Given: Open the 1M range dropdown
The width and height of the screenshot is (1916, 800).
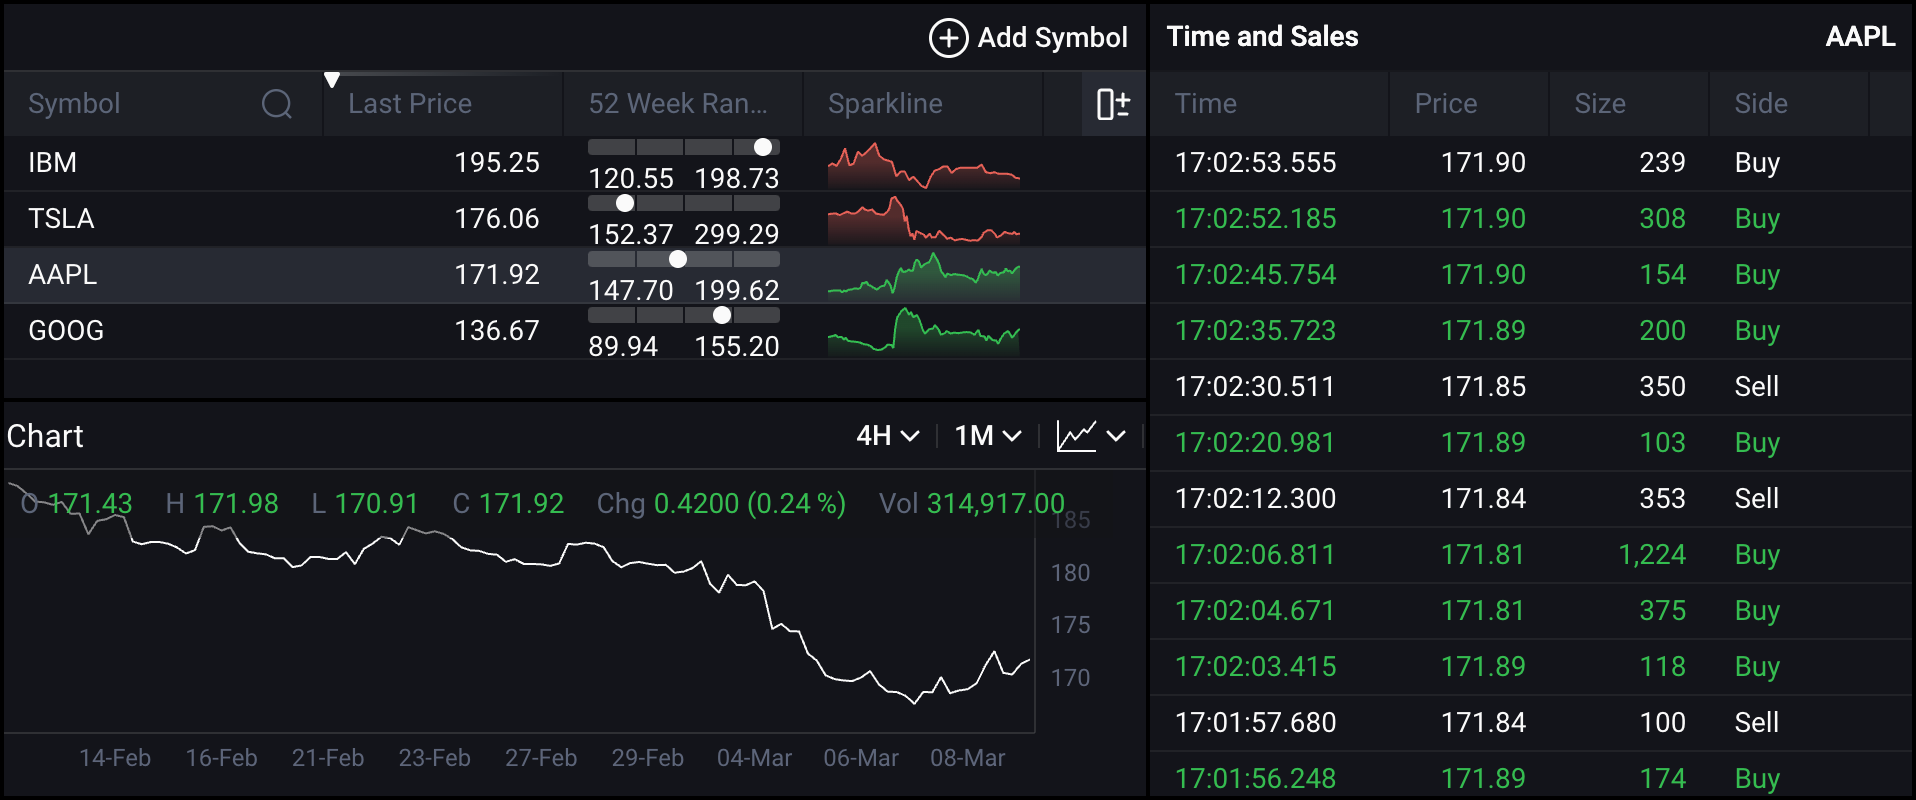Looking at the screenshot, I should click(x=988, y=436).
